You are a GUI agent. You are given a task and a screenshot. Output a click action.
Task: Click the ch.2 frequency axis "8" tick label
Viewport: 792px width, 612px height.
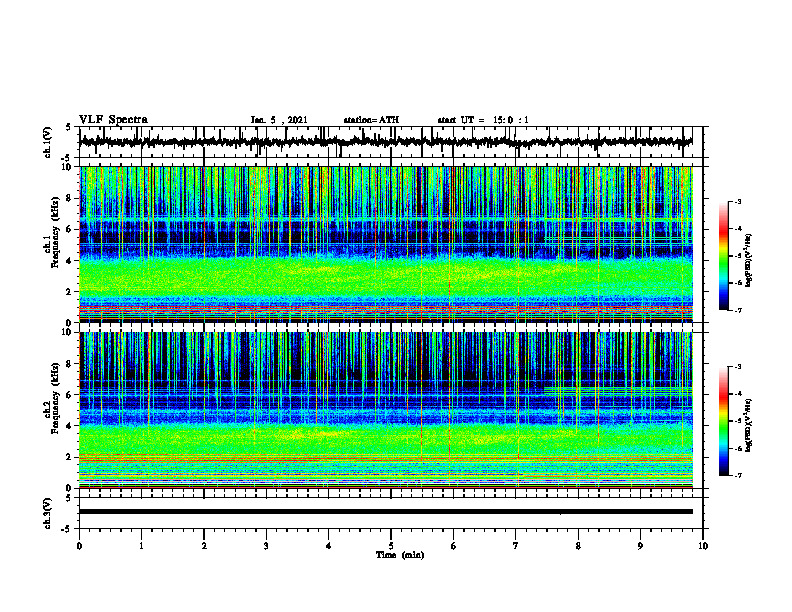(x=70, y=364)
